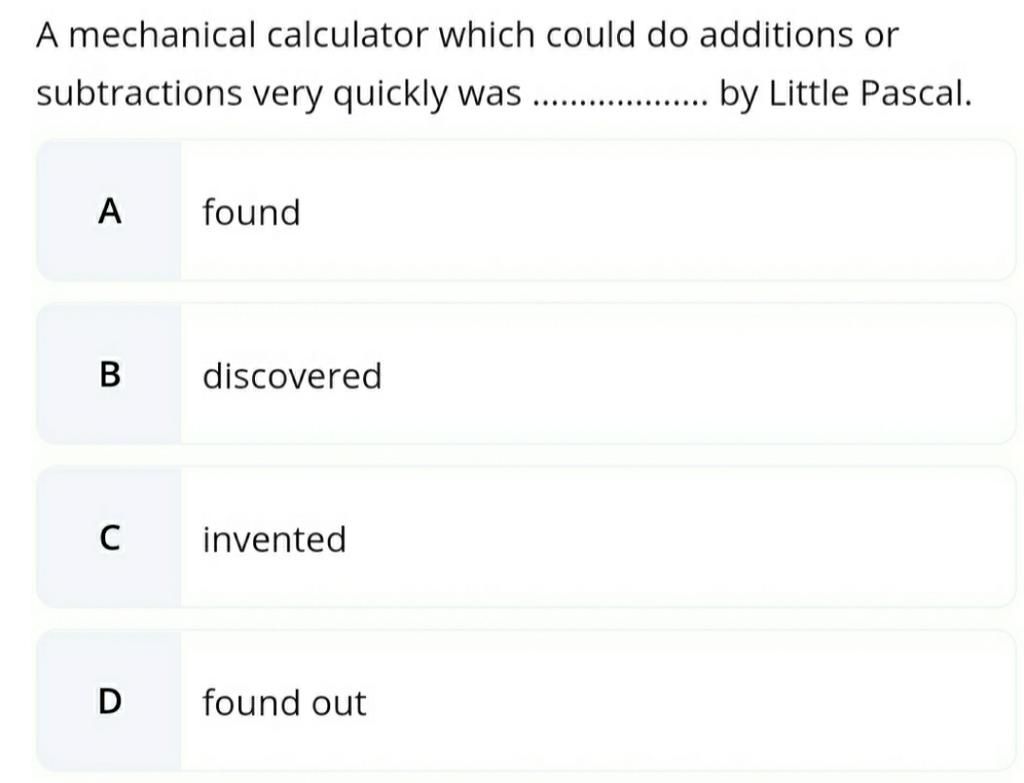Click the words 'by Little Pascal'
The width and height of the screenshot is (1024, 783).
pyautogui.click(x=846, y=93)
